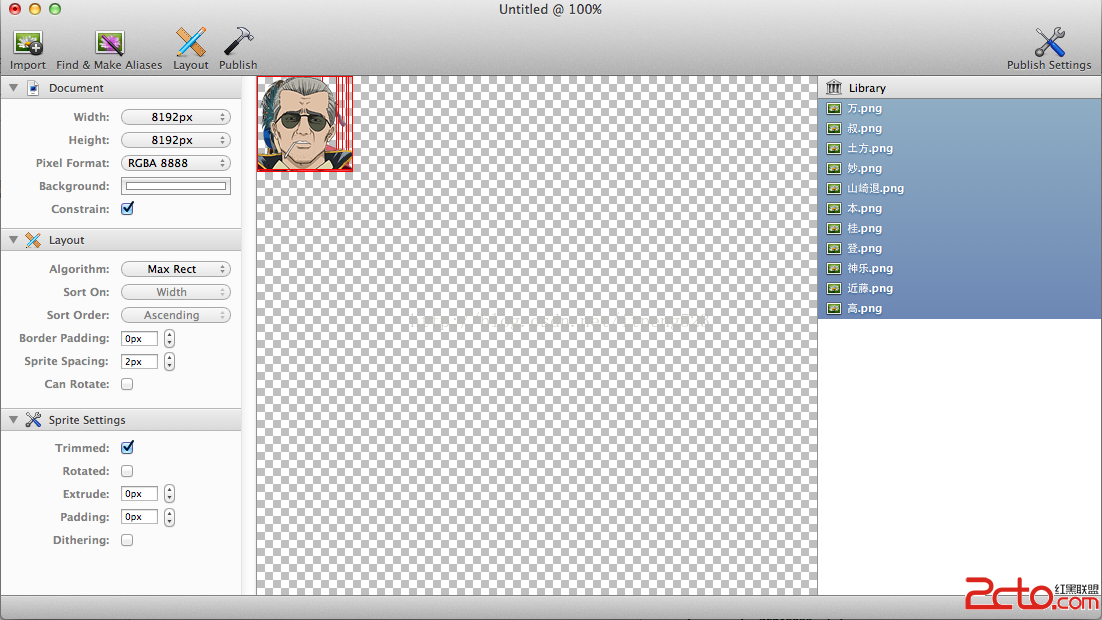Image resolution: width=1102 pixels, height=620 pixels.
Task: Open the Algorithm dropdown showing Max Rect
Action: tap(175, 269)
